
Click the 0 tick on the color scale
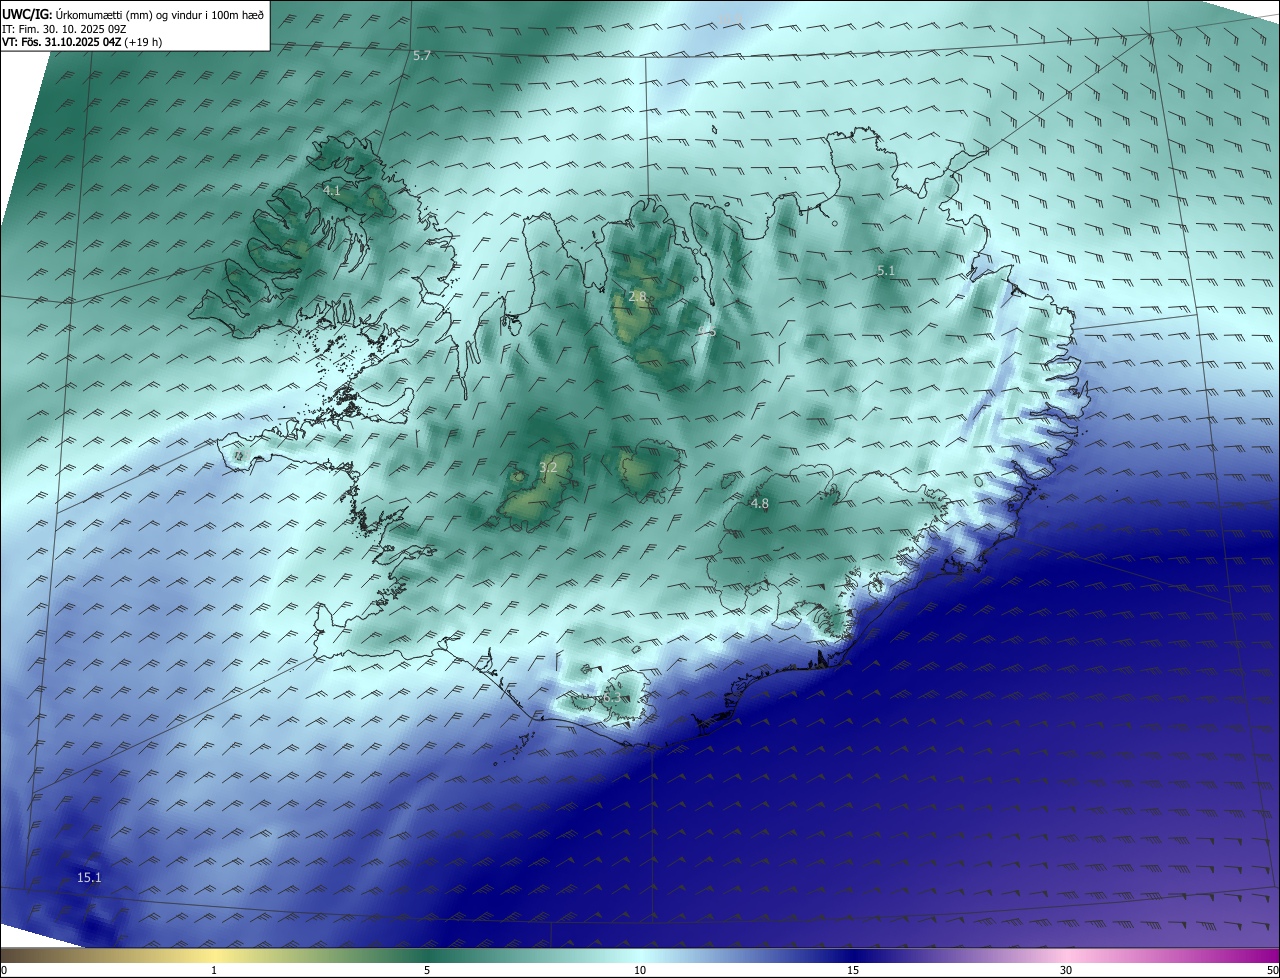coord(4,970)
